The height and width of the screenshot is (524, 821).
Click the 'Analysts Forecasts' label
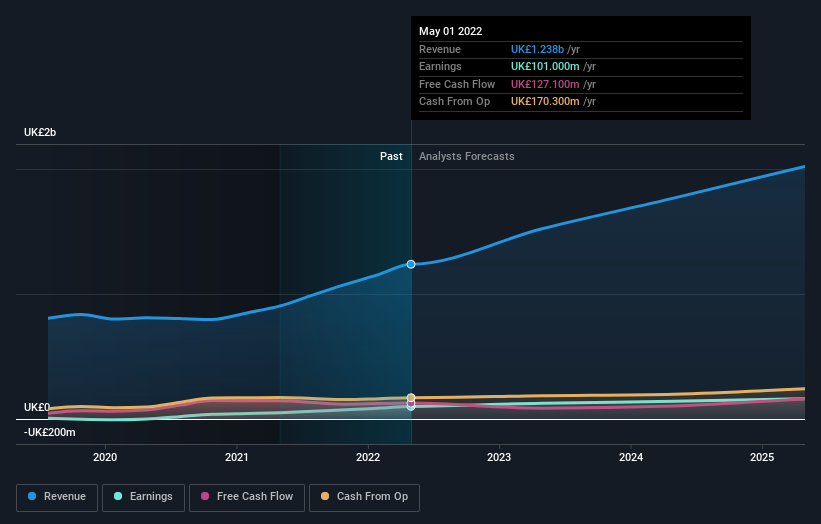[467, 156]
